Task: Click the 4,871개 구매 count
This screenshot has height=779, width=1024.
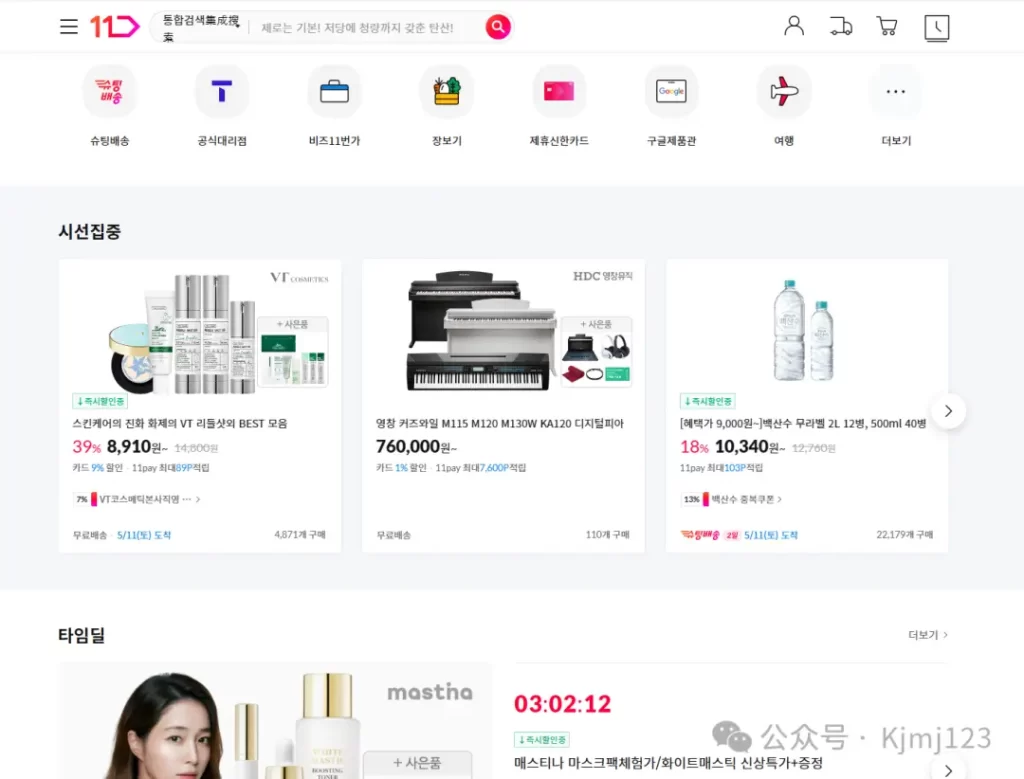Action: [x=300, y=534]
